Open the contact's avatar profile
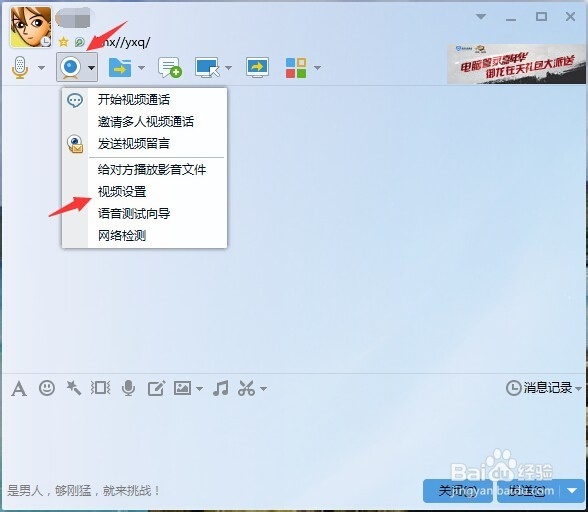The height and width of the screenshot is (512, 588). (x=31, y=27)
